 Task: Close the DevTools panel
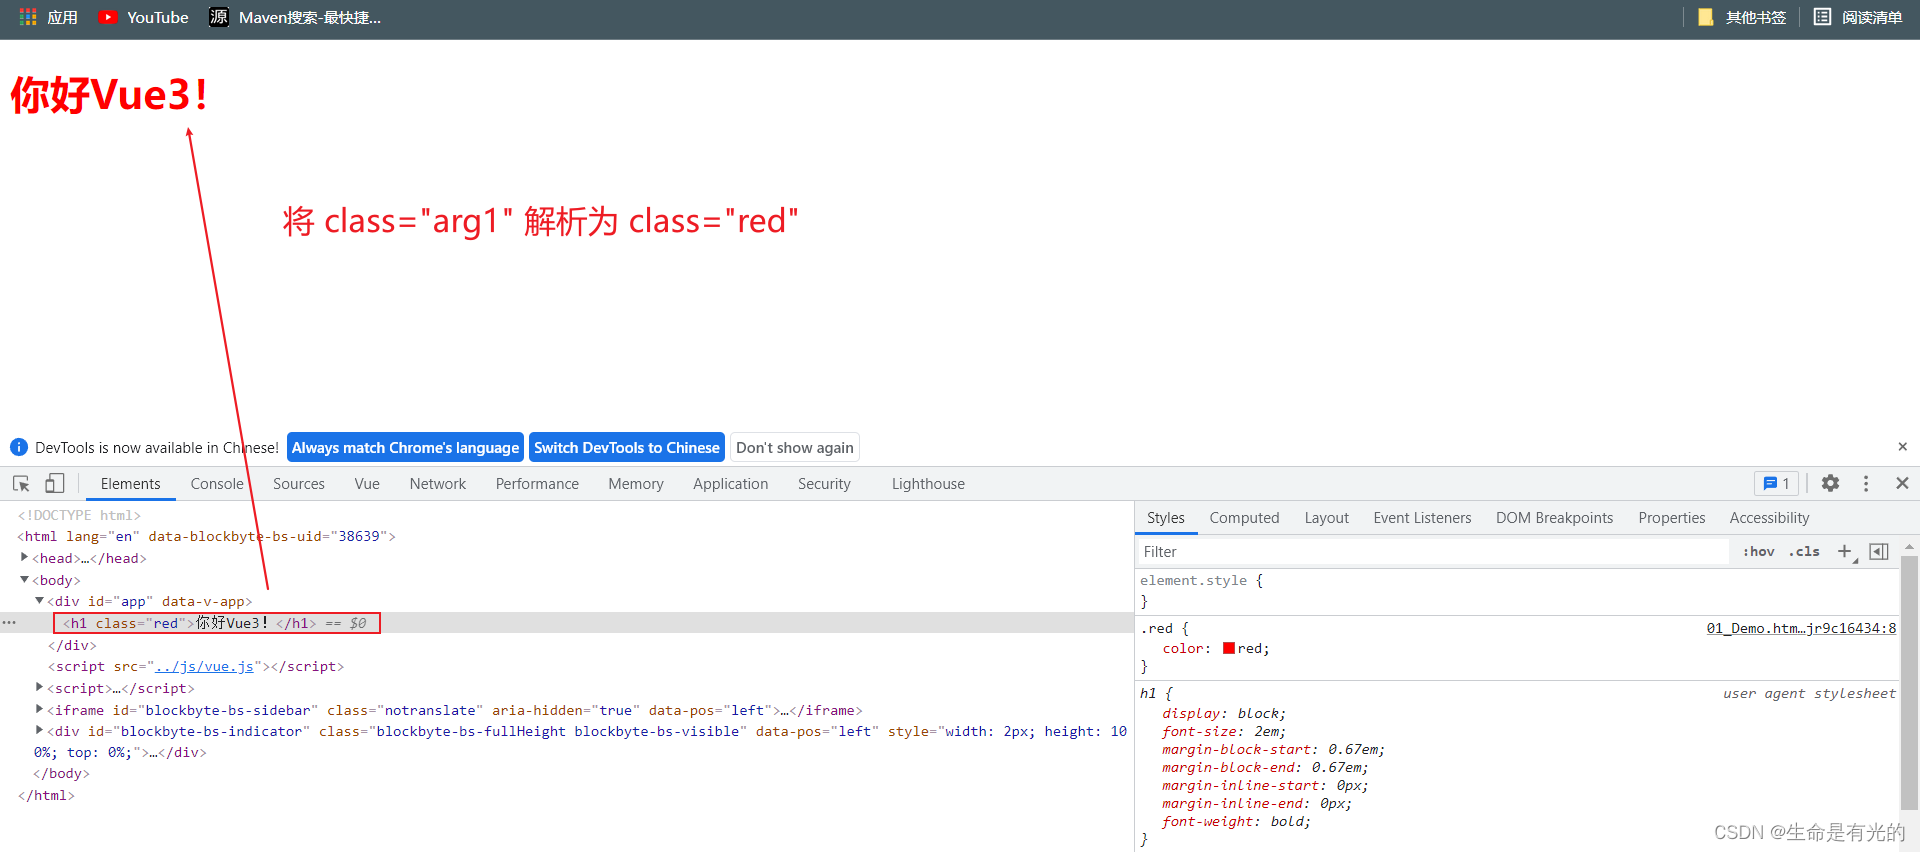pos(1902,483)
